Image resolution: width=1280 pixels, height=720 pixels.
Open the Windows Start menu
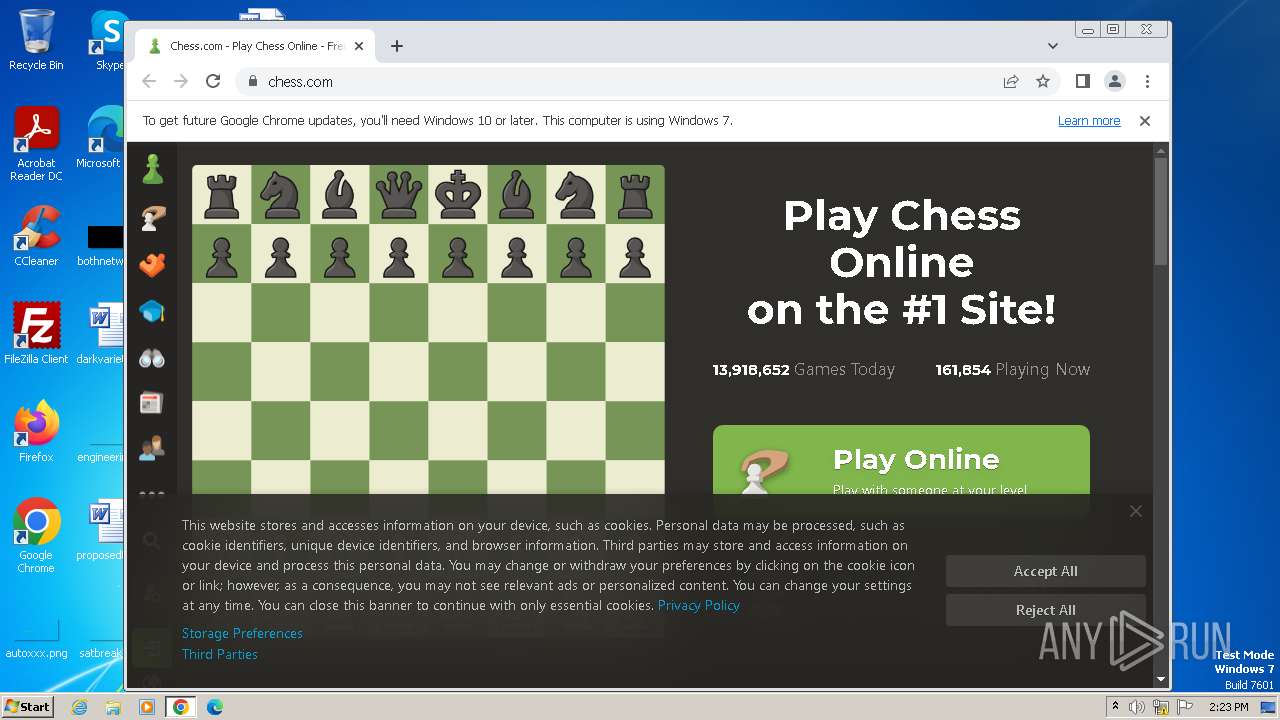(28, 707)
